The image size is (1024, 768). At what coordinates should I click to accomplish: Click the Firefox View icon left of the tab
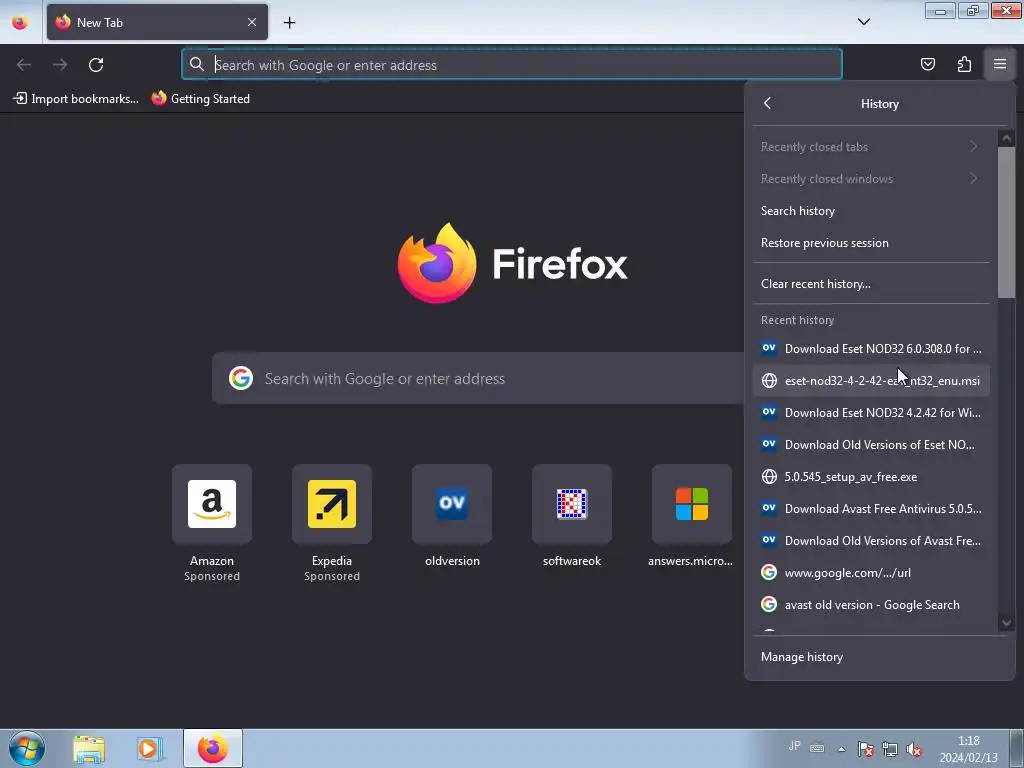point(20,22)
